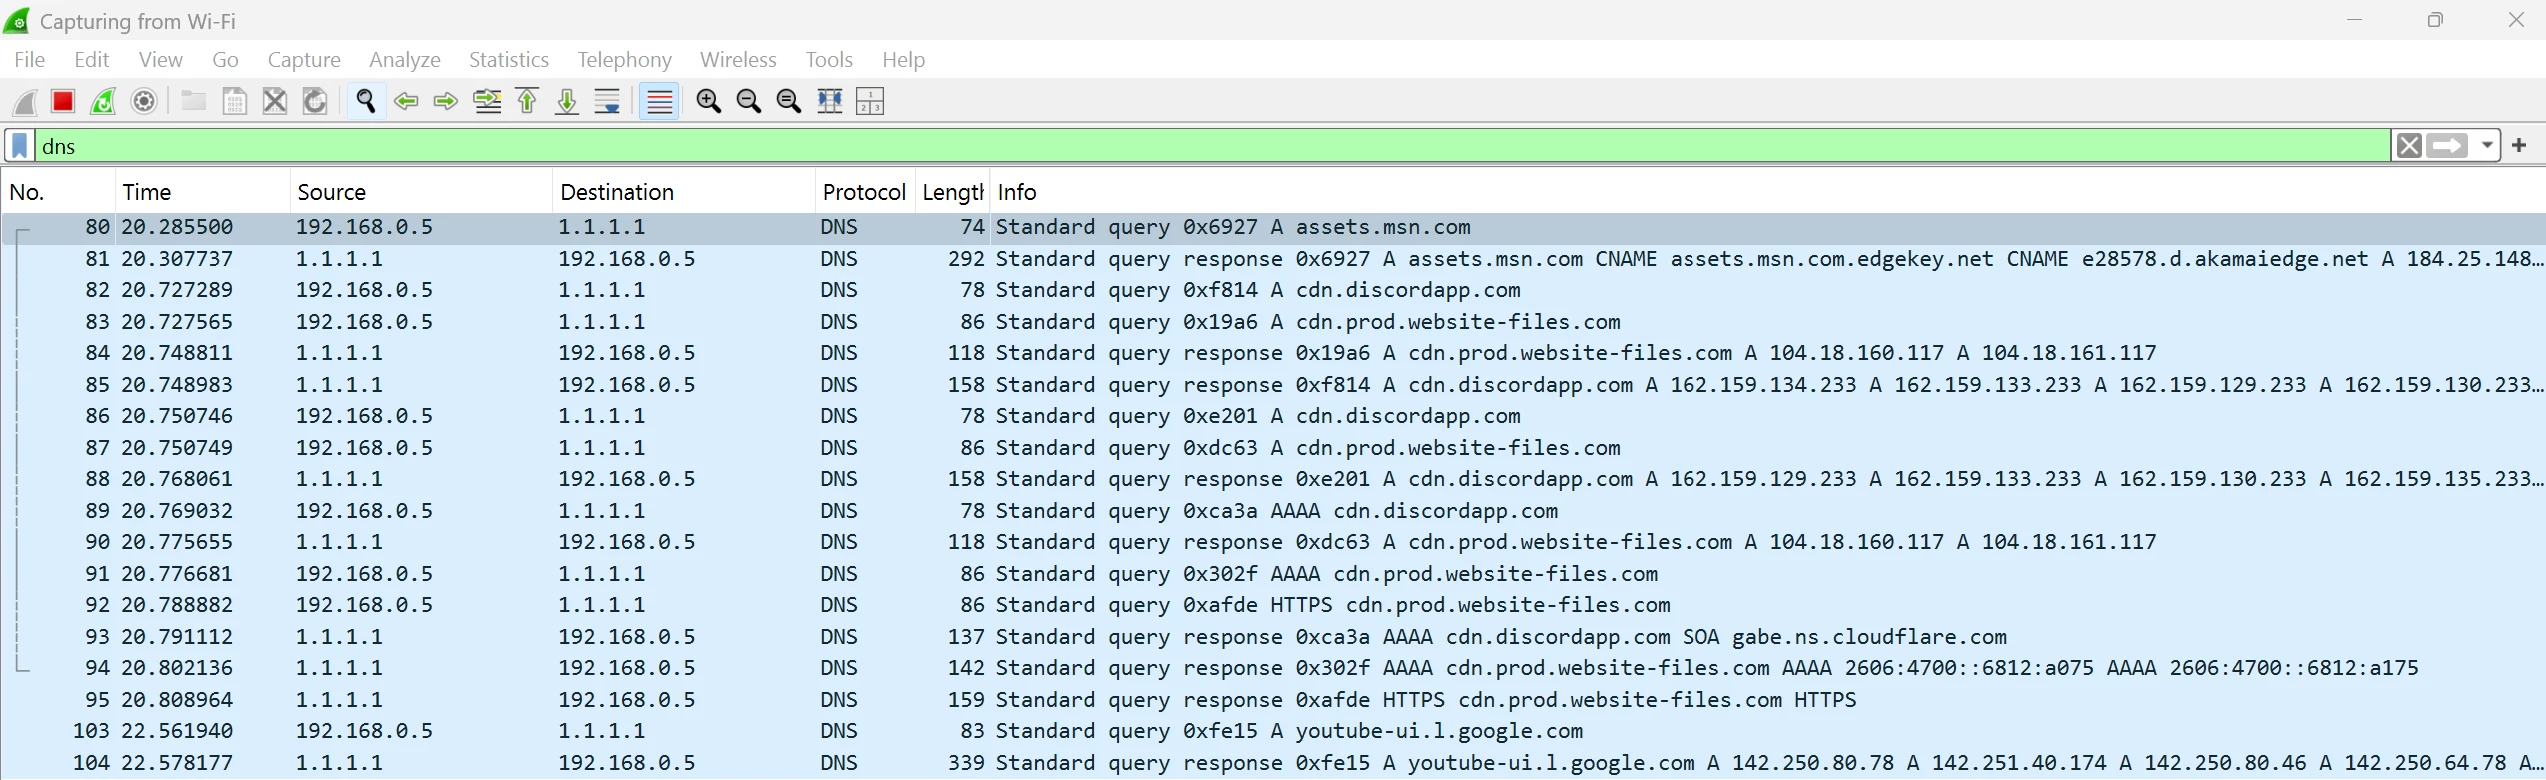The height and width of the screenshot is (780, 2546).
Task: Open display filter bookmarks
Action: tap(20, 146)
